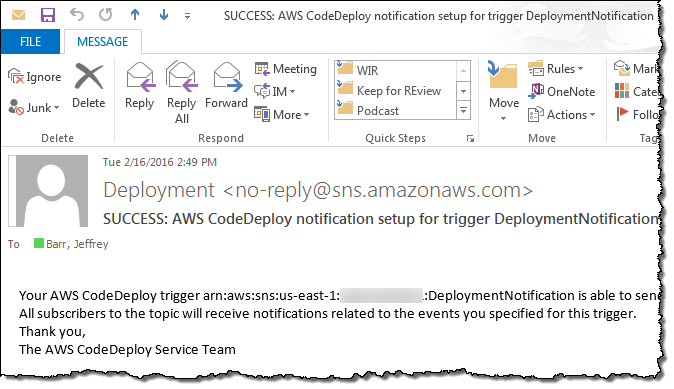Image resolution: width=674 pixels, height=389 pixels.
Task: Select the MESSAGE ribbon tab
Action: 103,42
